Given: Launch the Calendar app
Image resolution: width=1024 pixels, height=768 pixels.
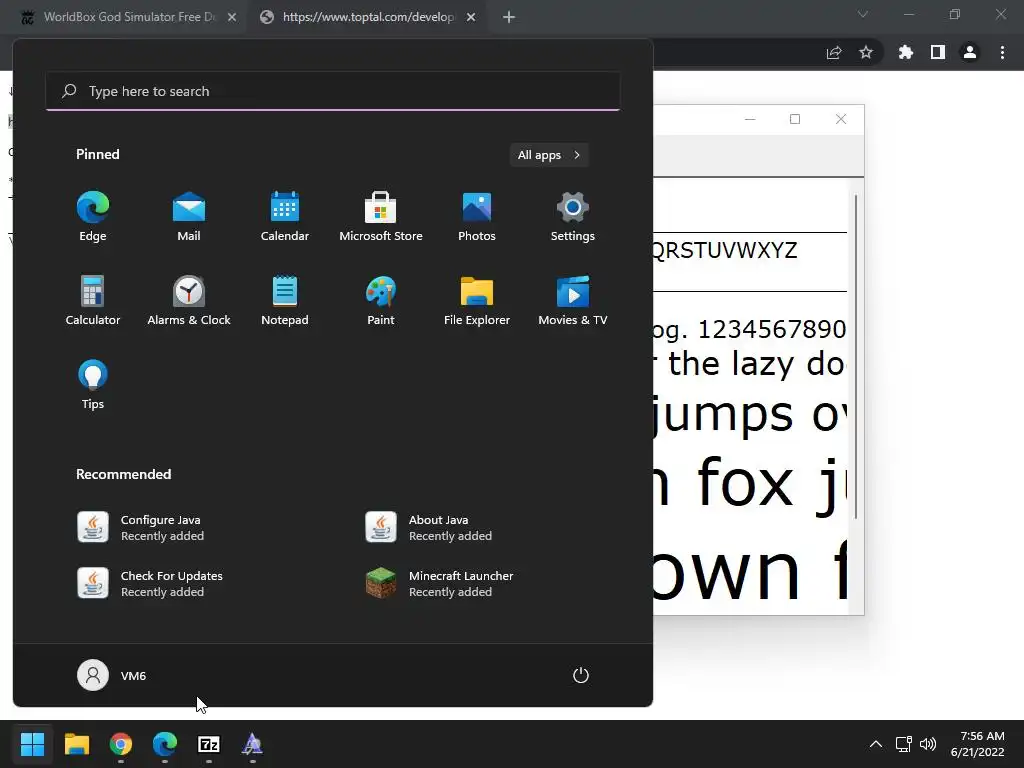Looking at the screenshot, I should click(285, 217).
